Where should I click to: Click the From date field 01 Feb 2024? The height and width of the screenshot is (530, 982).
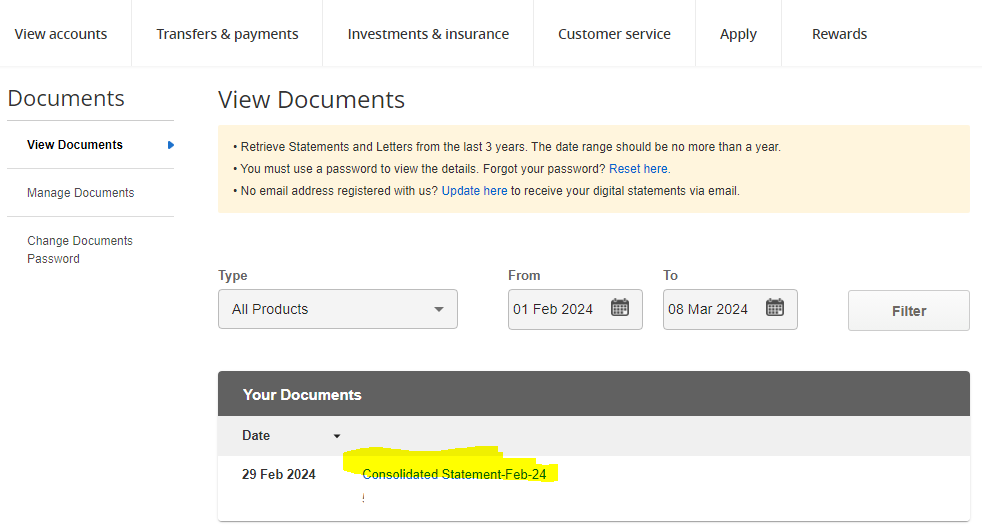click(575, 309)
